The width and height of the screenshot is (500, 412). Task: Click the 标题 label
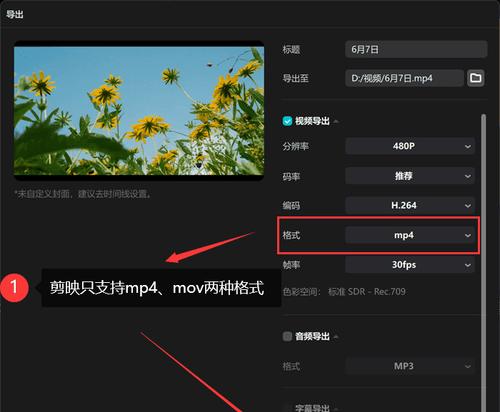(x=291, y=50)
